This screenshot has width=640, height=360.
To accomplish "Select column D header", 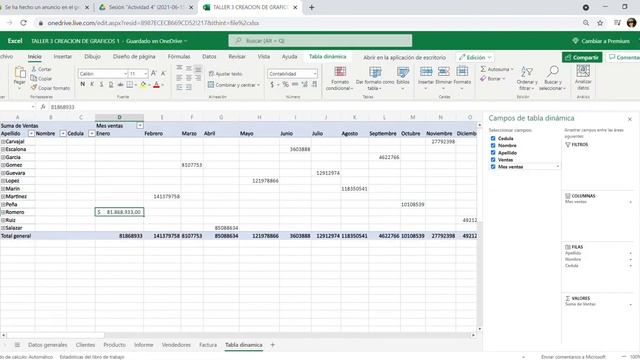I will coord(119,117).
